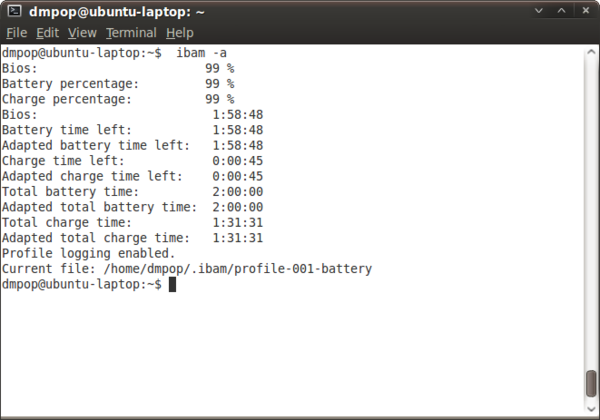Open the File menu
600x420 pixels.
coord(16,33)
